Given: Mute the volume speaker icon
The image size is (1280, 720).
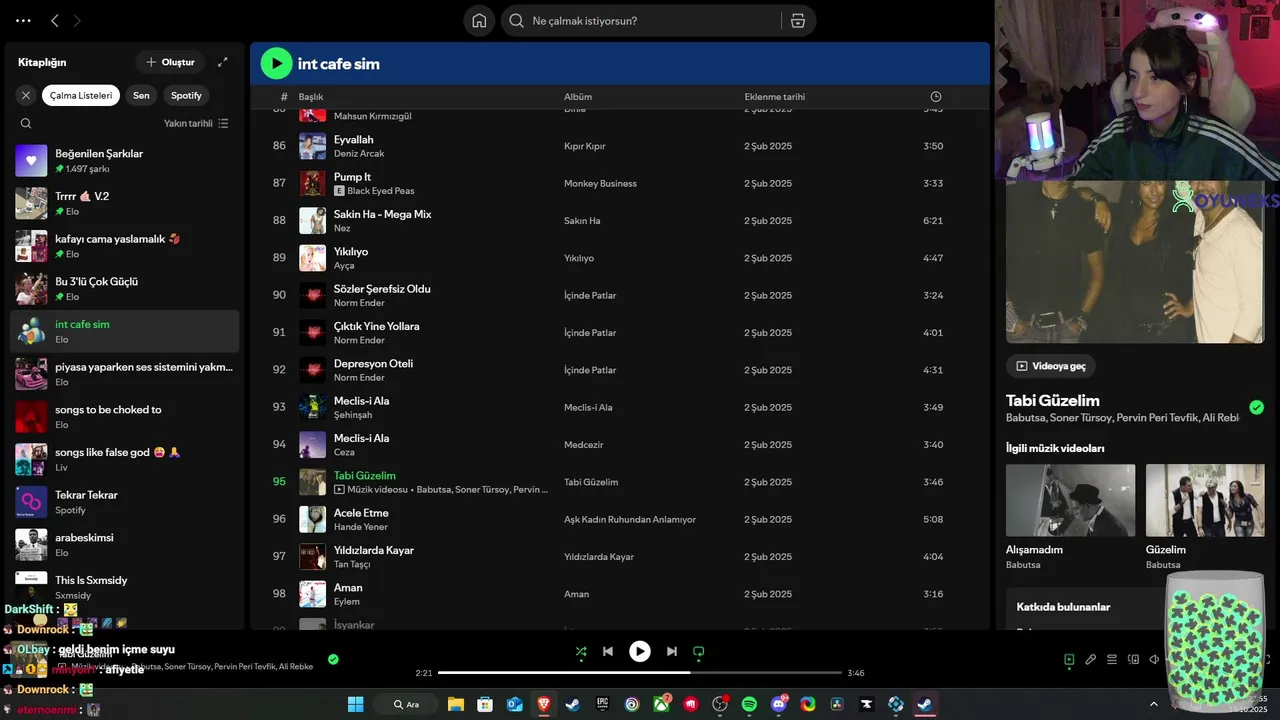Looking at the screenshot, I should click(1155, 659).
